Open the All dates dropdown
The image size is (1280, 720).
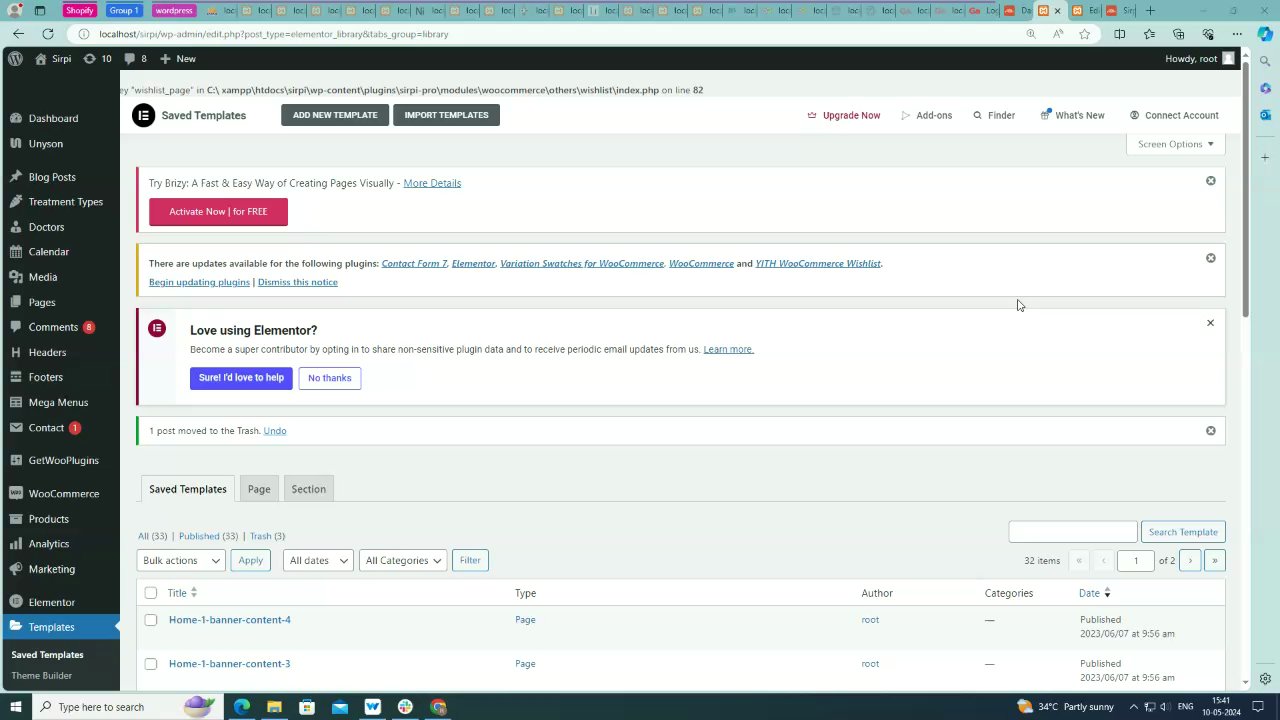point(318,561)
